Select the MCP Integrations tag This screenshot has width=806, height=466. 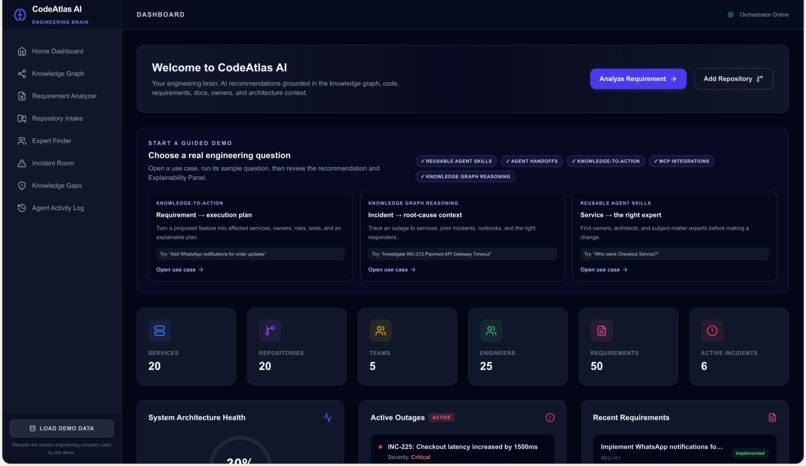681,161
